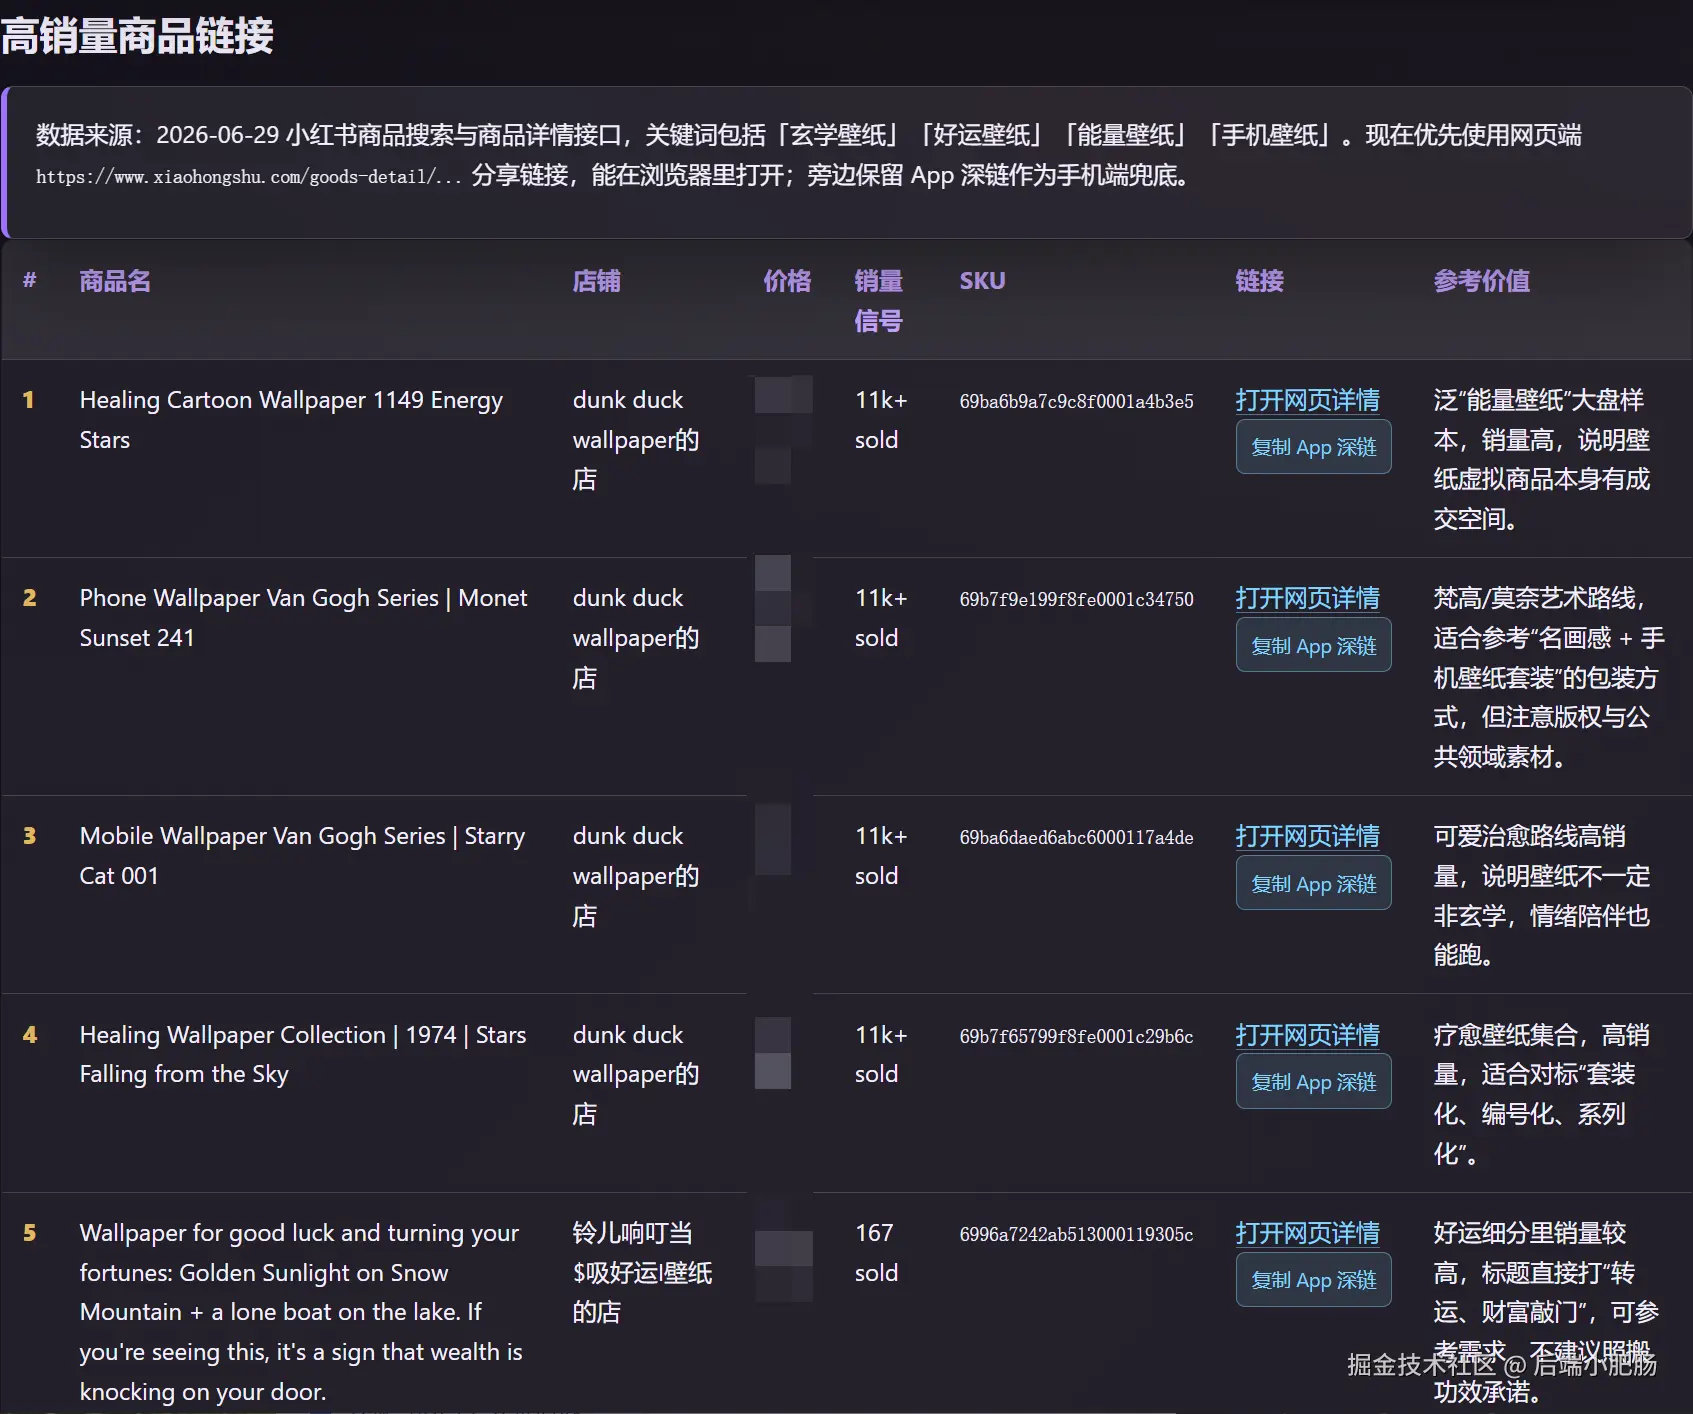Viewport: 1693px width, 1414px height.
Task: Open web details link for Golden Sunlight wallpaper
Action: tap(1307, 1233)
